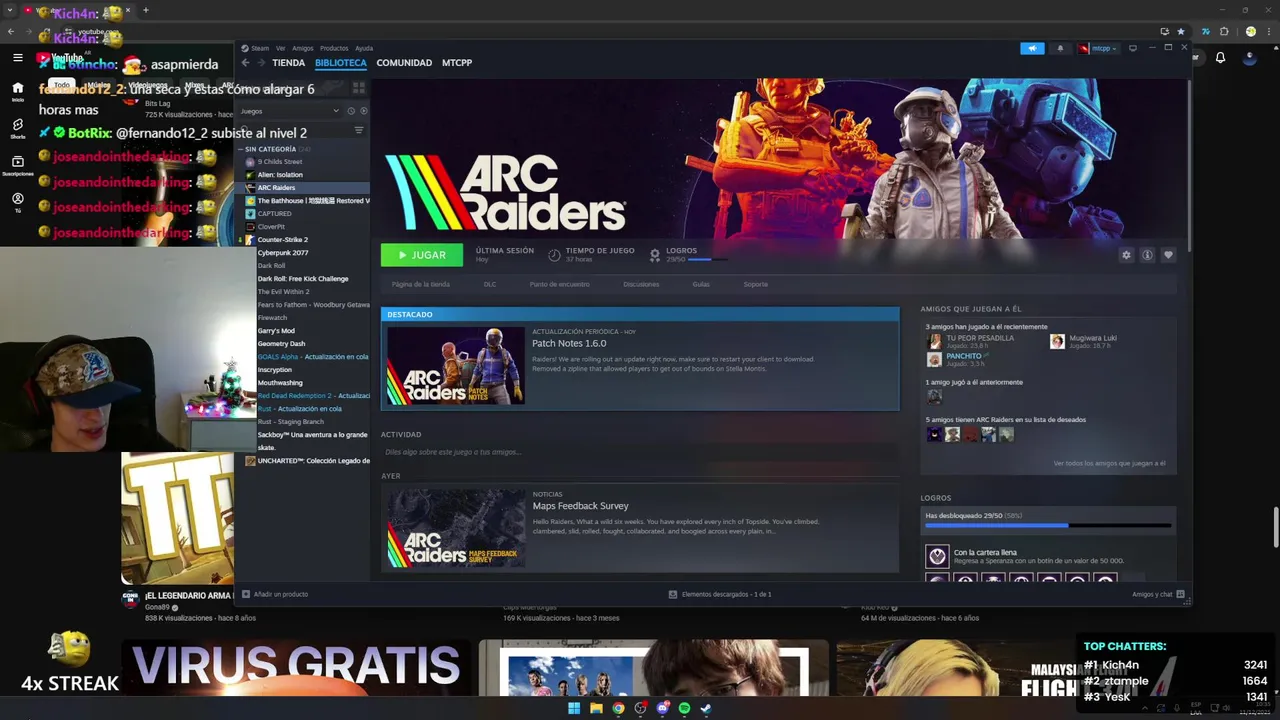
Task: Open Spotify from taskbar
Action: click(684, 708)
